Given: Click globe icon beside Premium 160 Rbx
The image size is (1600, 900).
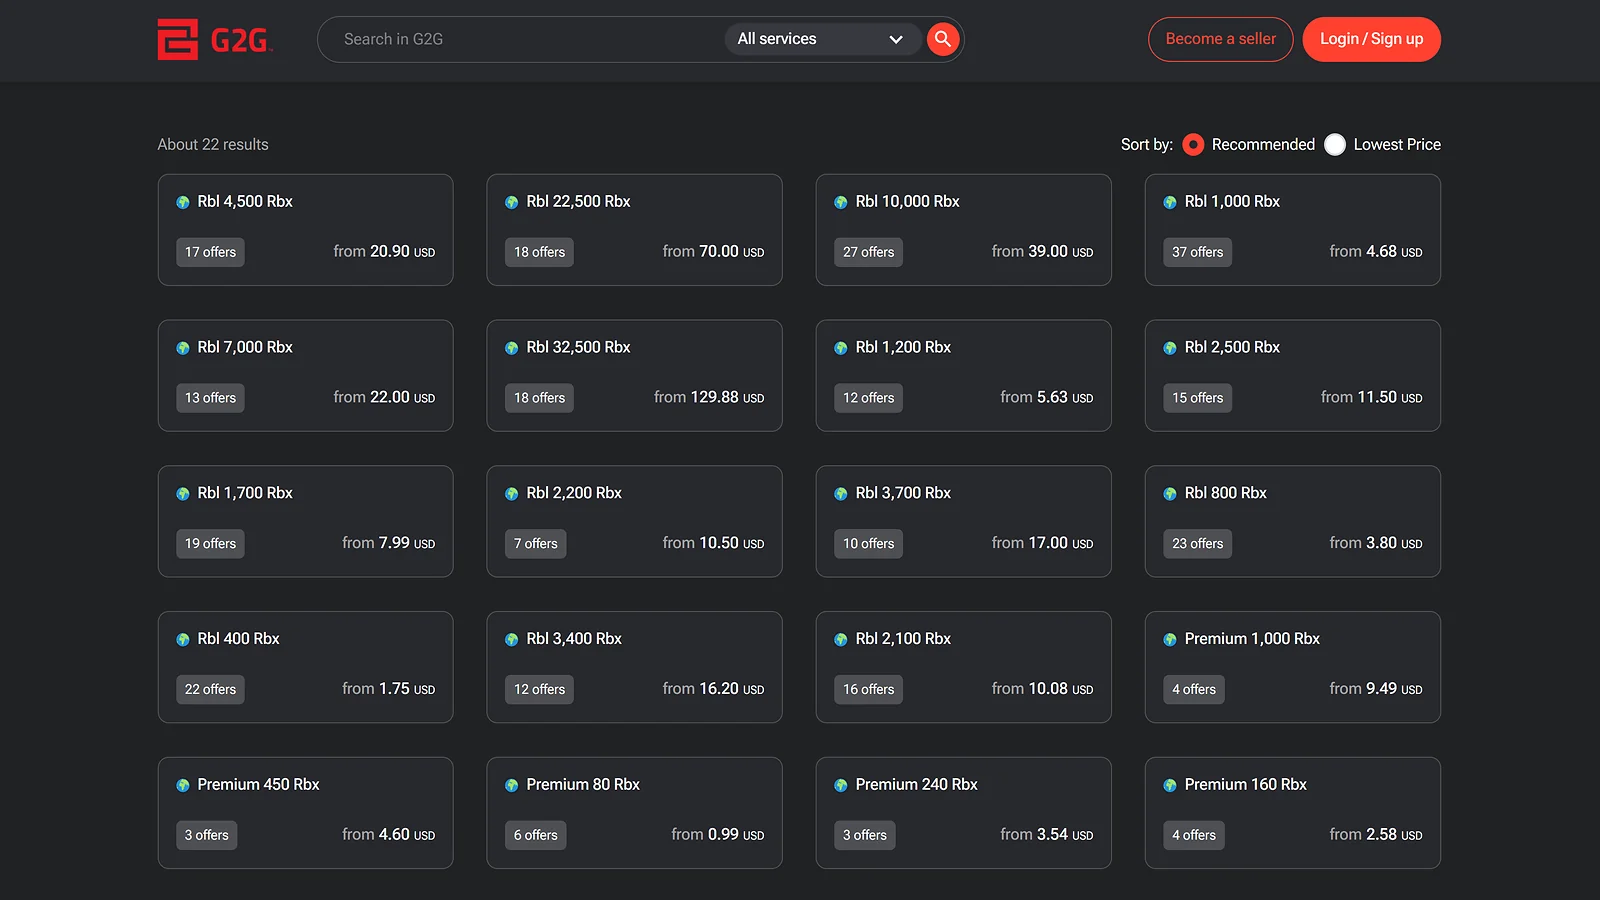Looking at the screenshot, I should click(1170, 786).
